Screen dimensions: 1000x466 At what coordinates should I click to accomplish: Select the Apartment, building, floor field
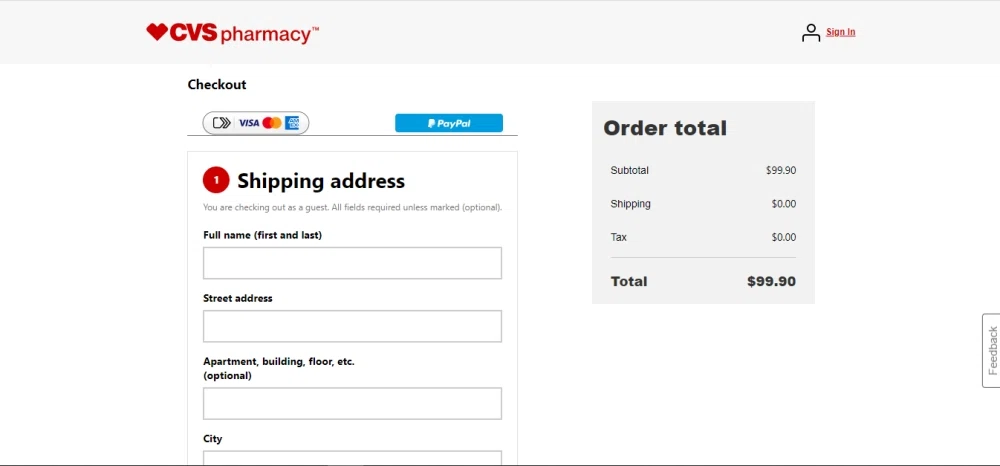[352, 403]
